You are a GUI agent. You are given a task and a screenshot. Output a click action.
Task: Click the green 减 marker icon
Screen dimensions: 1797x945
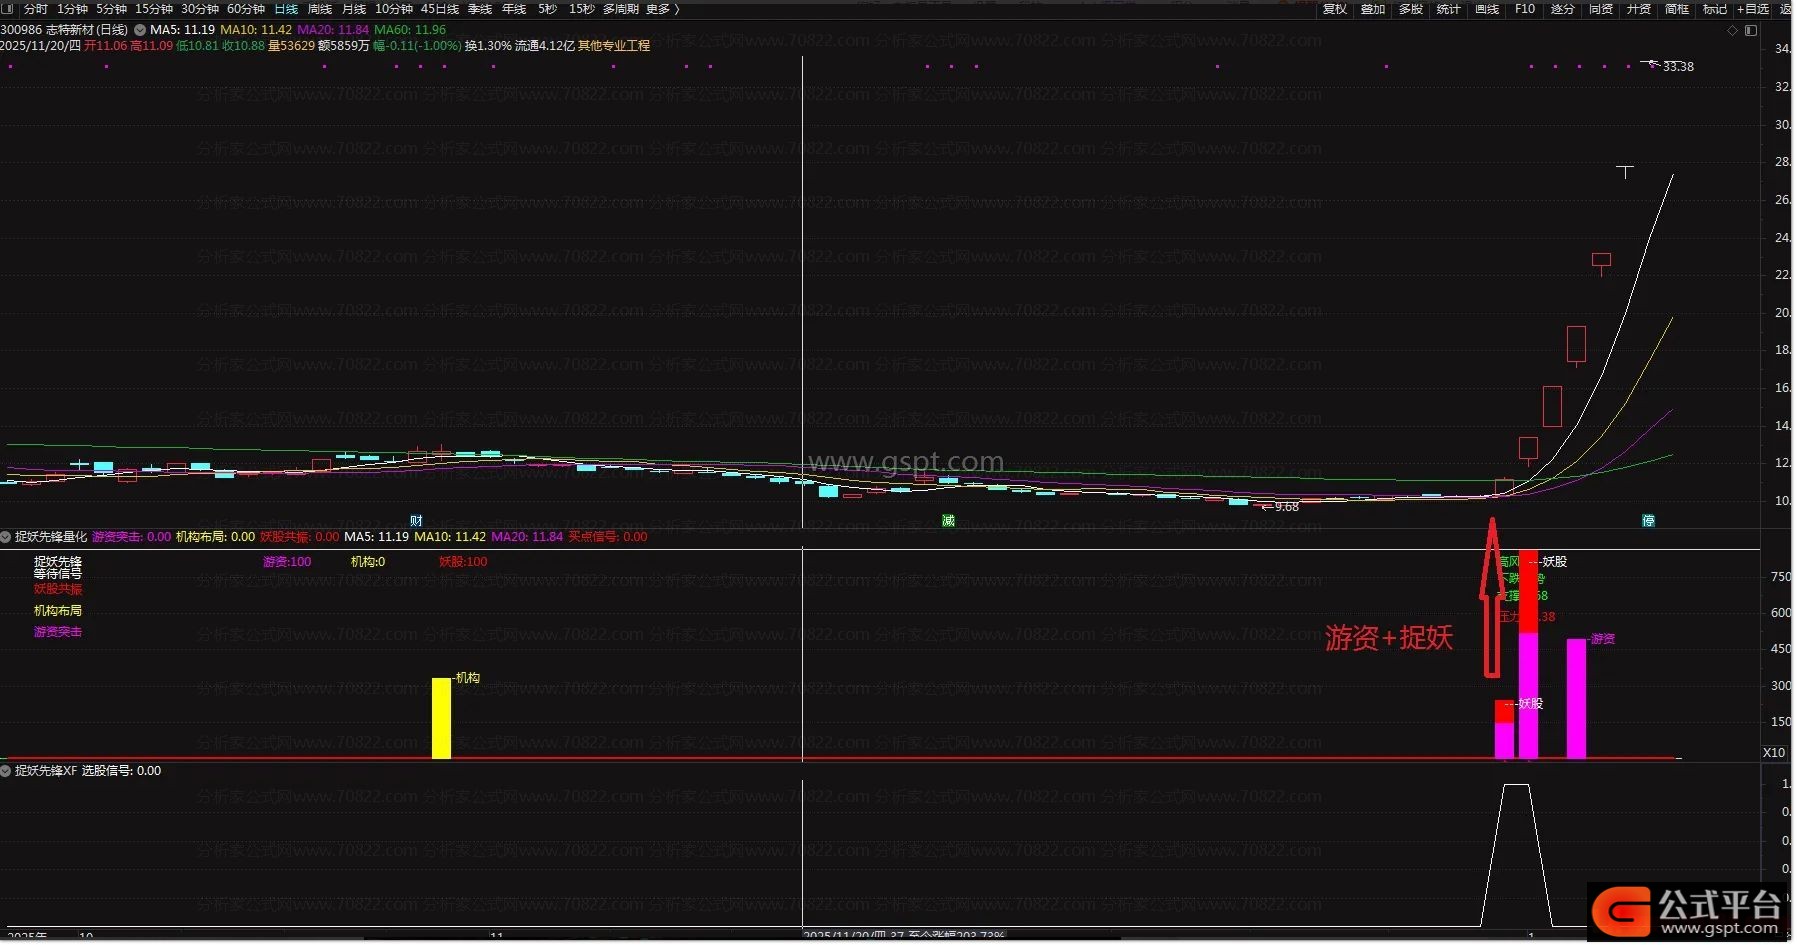coord(948,521)
